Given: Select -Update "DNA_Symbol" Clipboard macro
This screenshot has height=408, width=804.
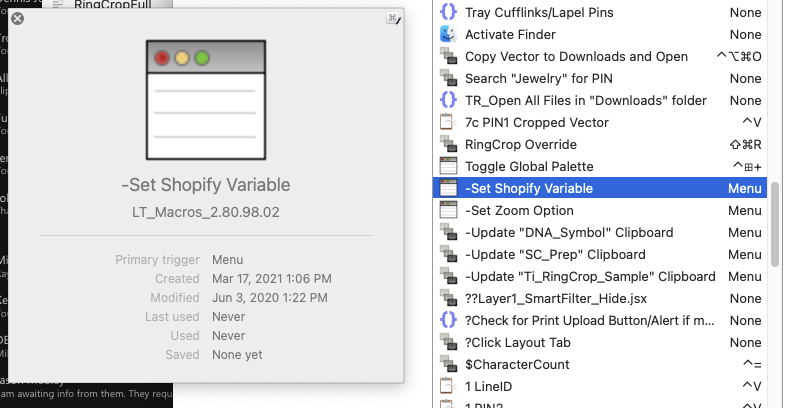Looking at the screenshot, I should coord(600,233).
